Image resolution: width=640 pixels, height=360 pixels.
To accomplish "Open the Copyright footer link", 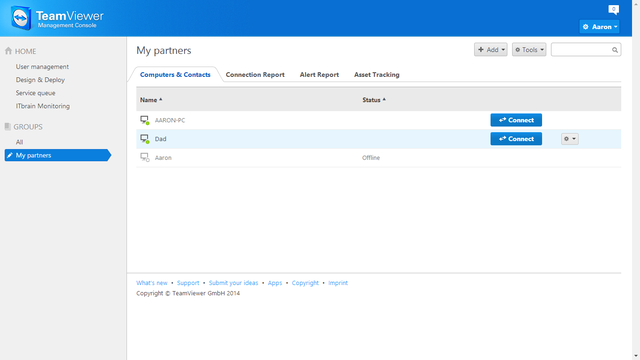I will pyautogui.click(x=305, y=283).
